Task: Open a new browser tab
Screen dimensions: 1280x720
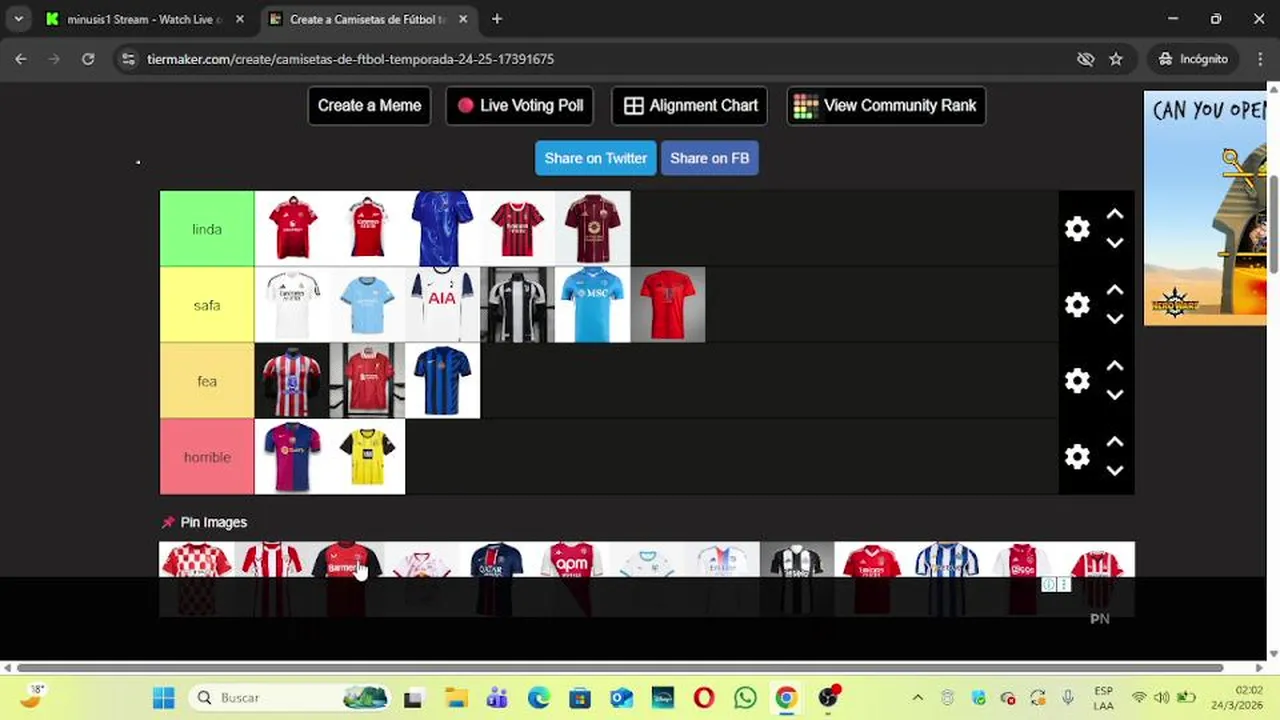Action: coord(497,19)
